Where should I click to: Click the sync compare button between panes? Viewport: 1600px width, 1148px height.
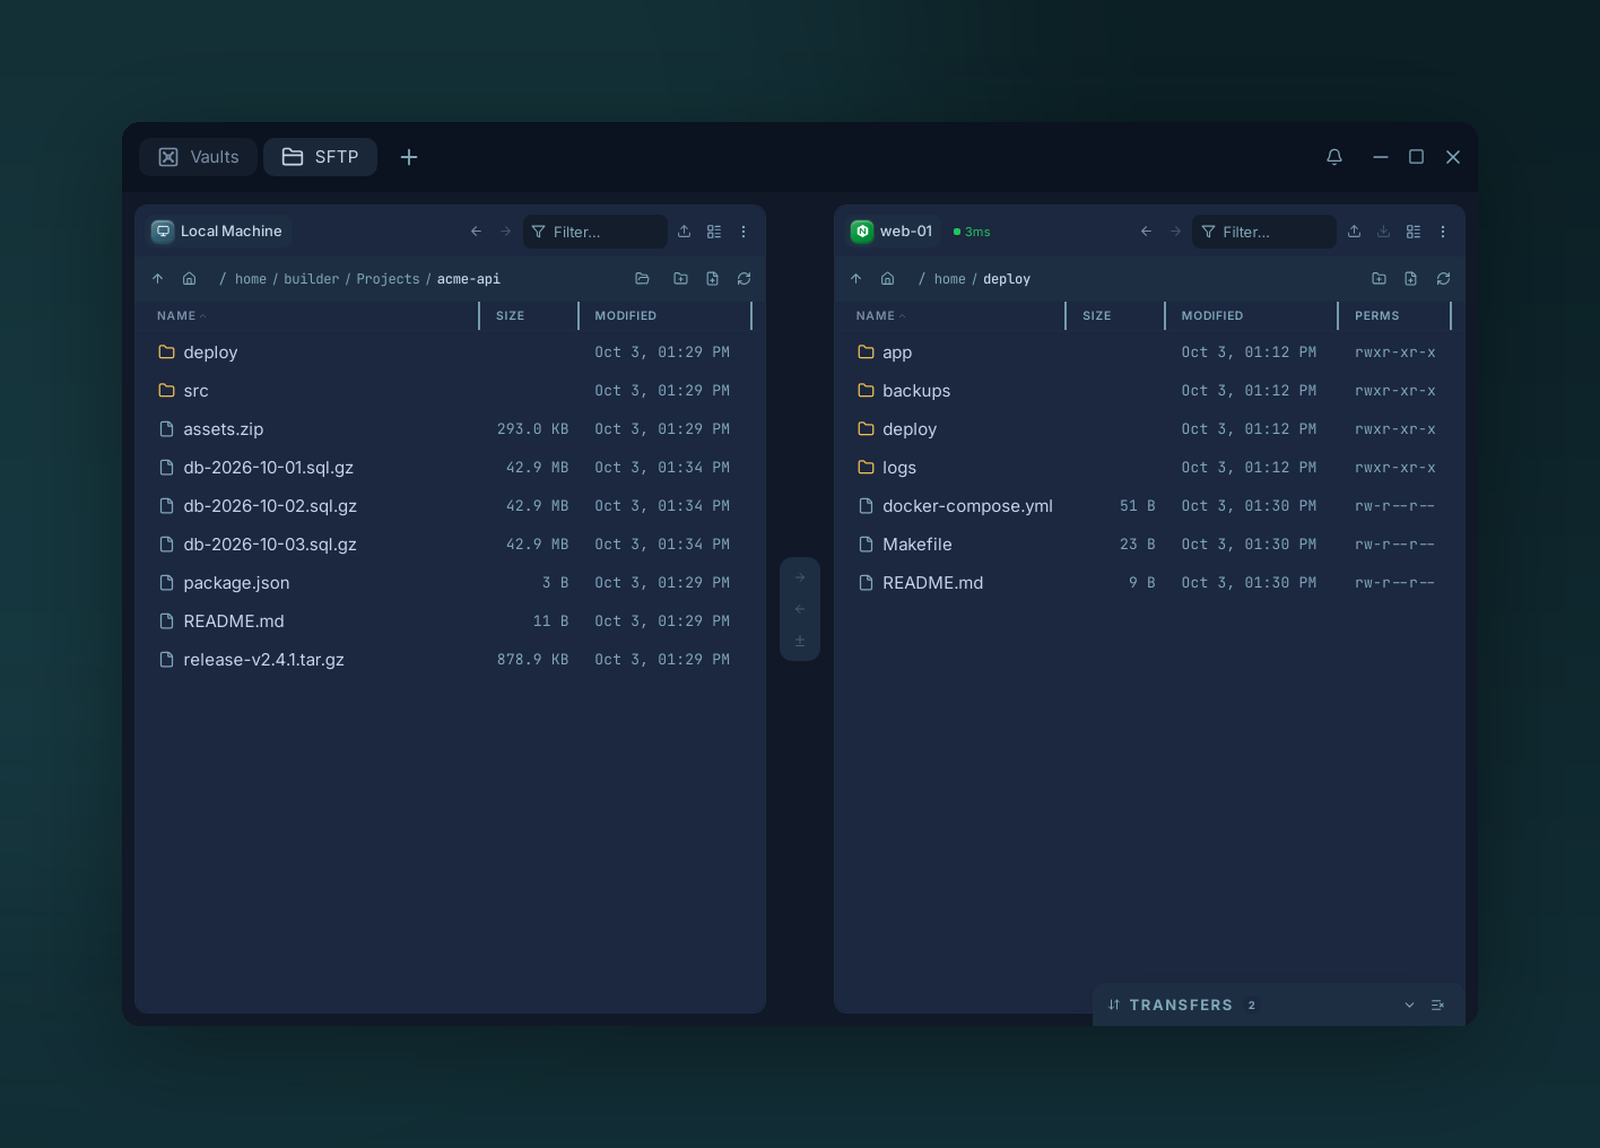(800, 641)
